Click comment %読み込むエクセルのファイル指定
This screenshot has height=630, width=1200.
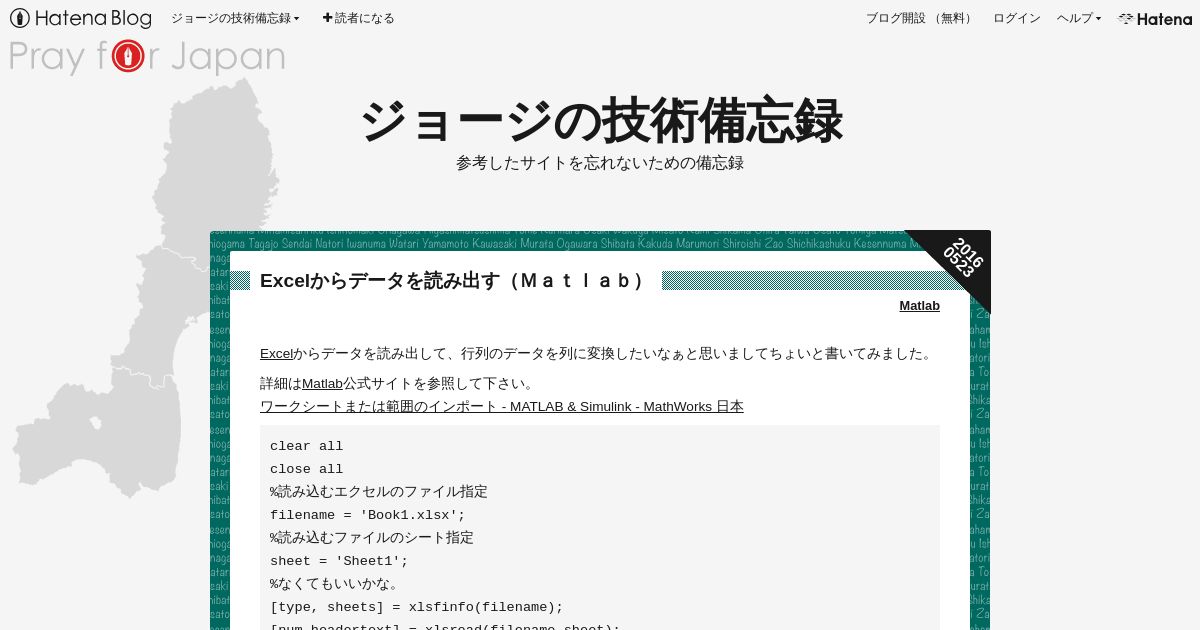pyautogui.click(x=379, y=492)
